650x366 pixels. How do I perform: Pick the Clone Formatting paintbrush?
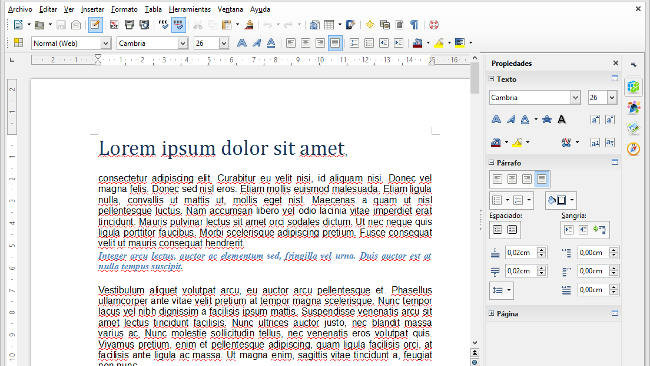tap(249, 25)
